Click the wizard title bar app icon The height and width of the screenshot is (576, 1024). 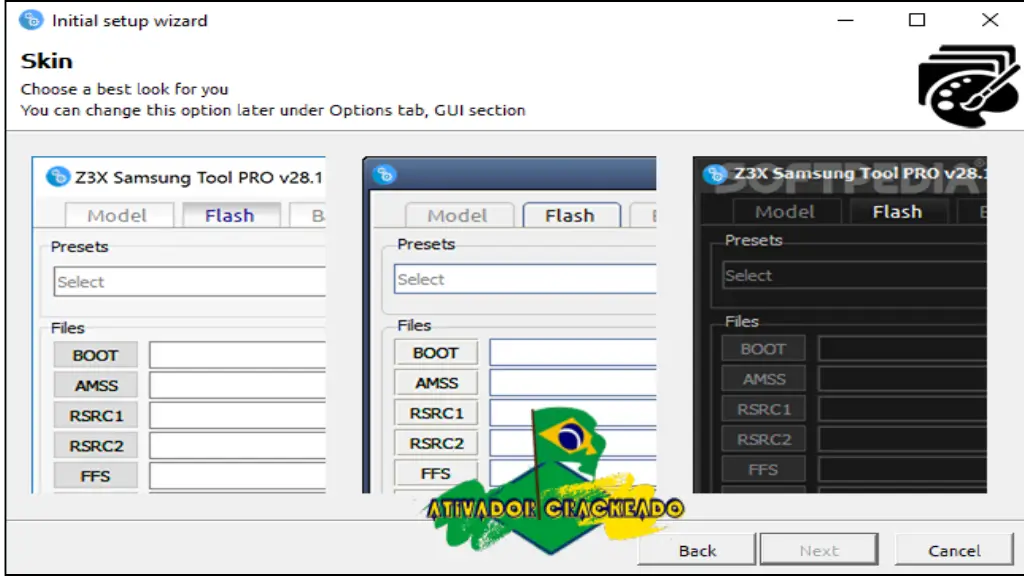pyautogui.click(x=31, y=20)
